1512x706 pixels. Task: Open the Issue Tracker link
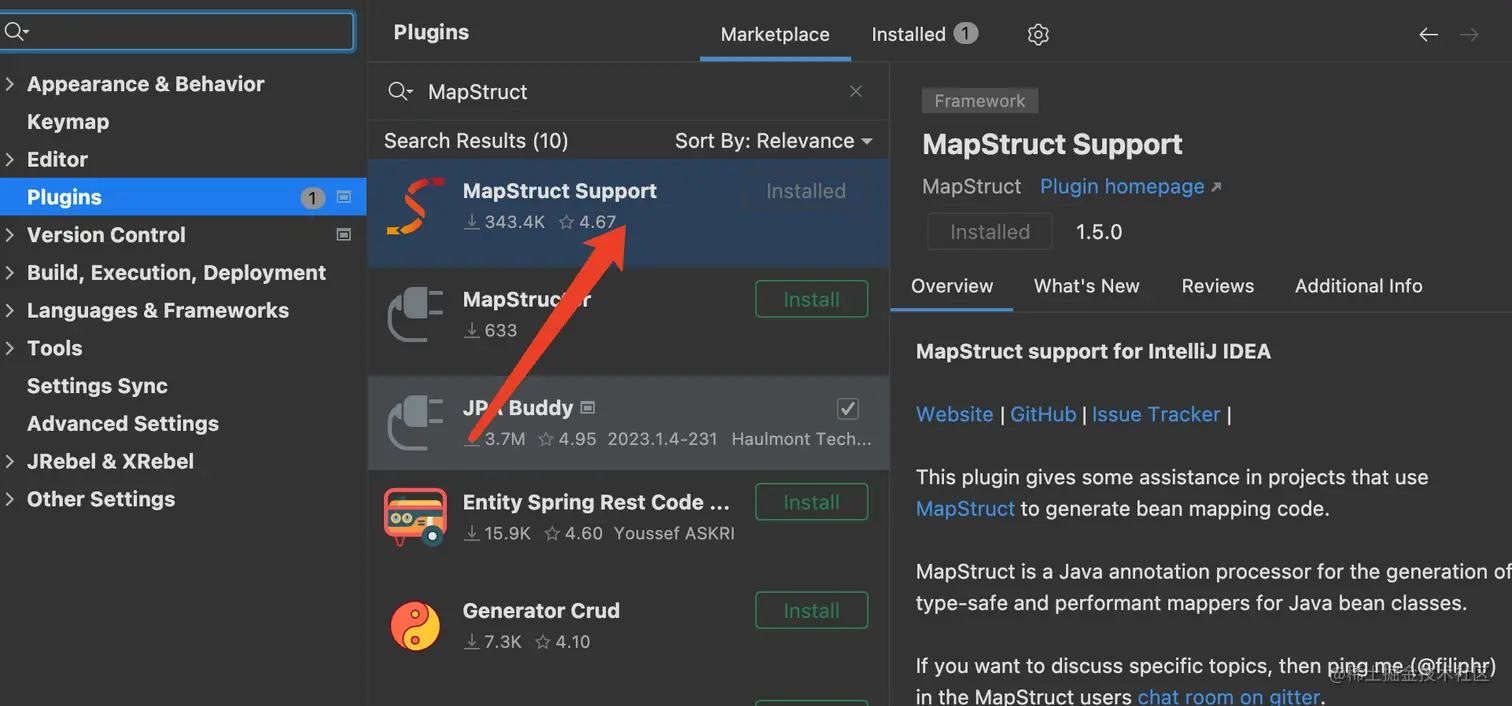click(x=1156, y=414)
